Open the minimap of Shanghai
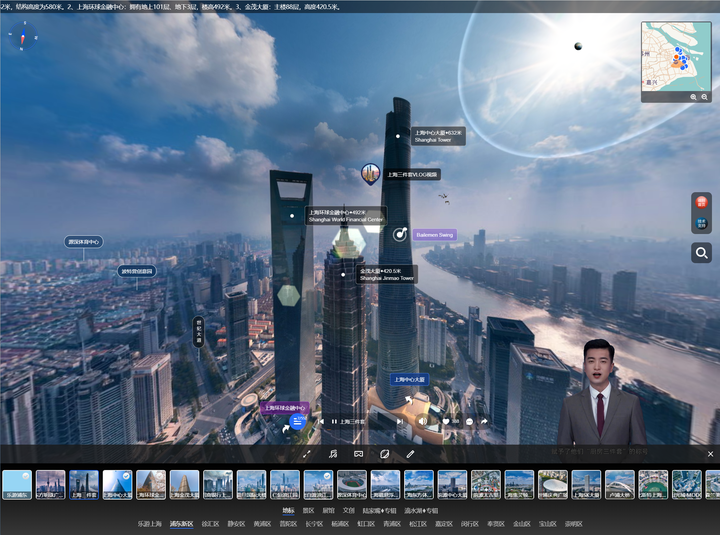The width and height of the screenshot is (720, 535). (676, 57)
